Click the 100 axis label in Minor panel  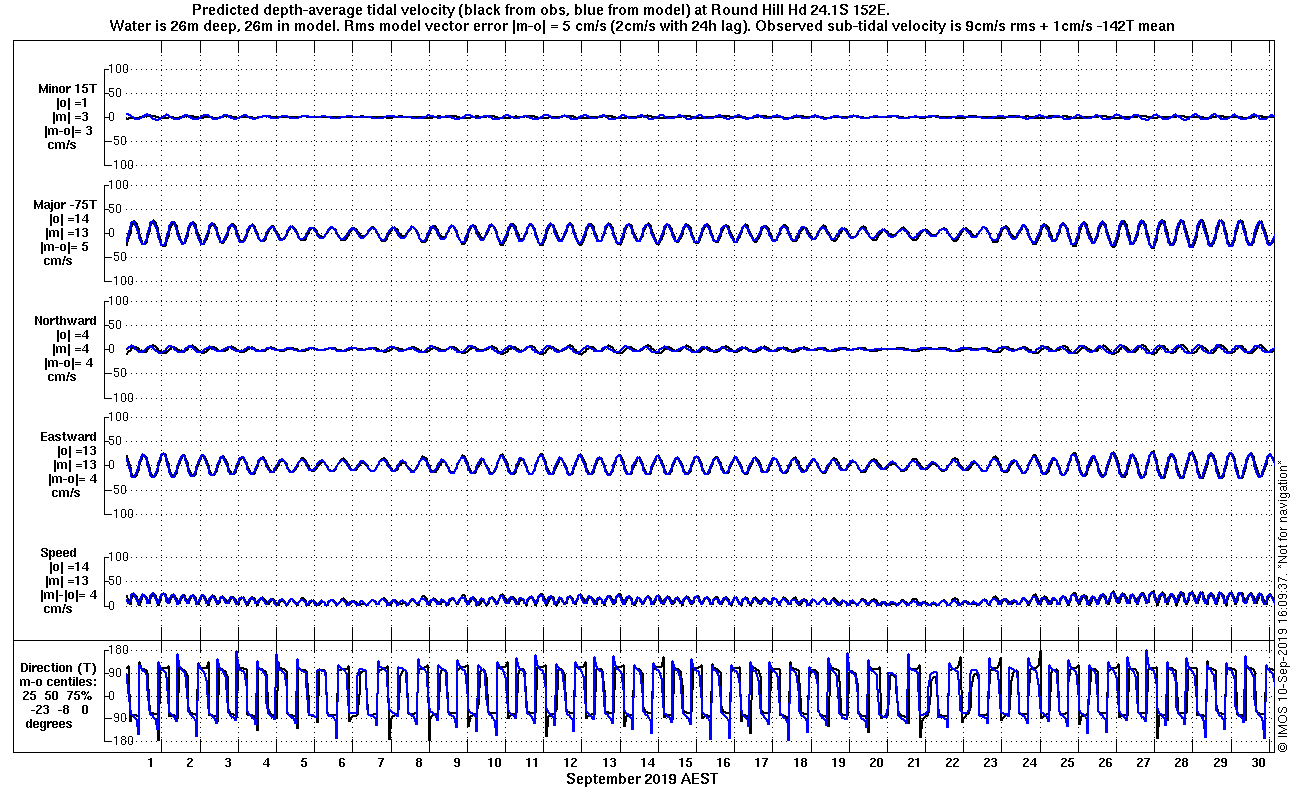120,68
